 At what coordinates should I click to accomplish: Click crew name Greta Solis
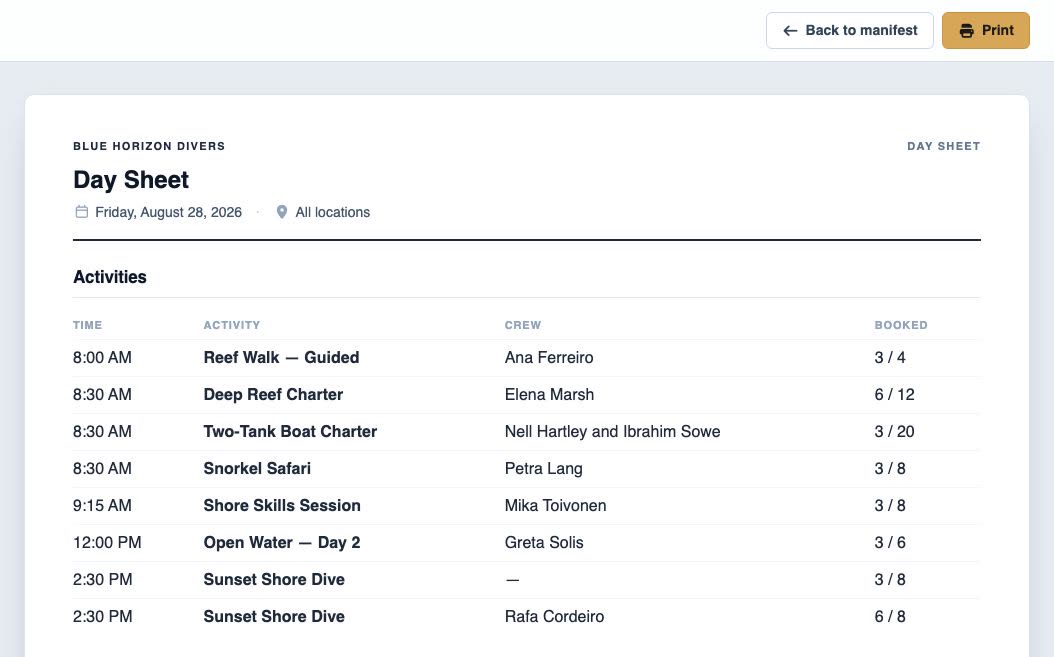[x=544, y=542]
